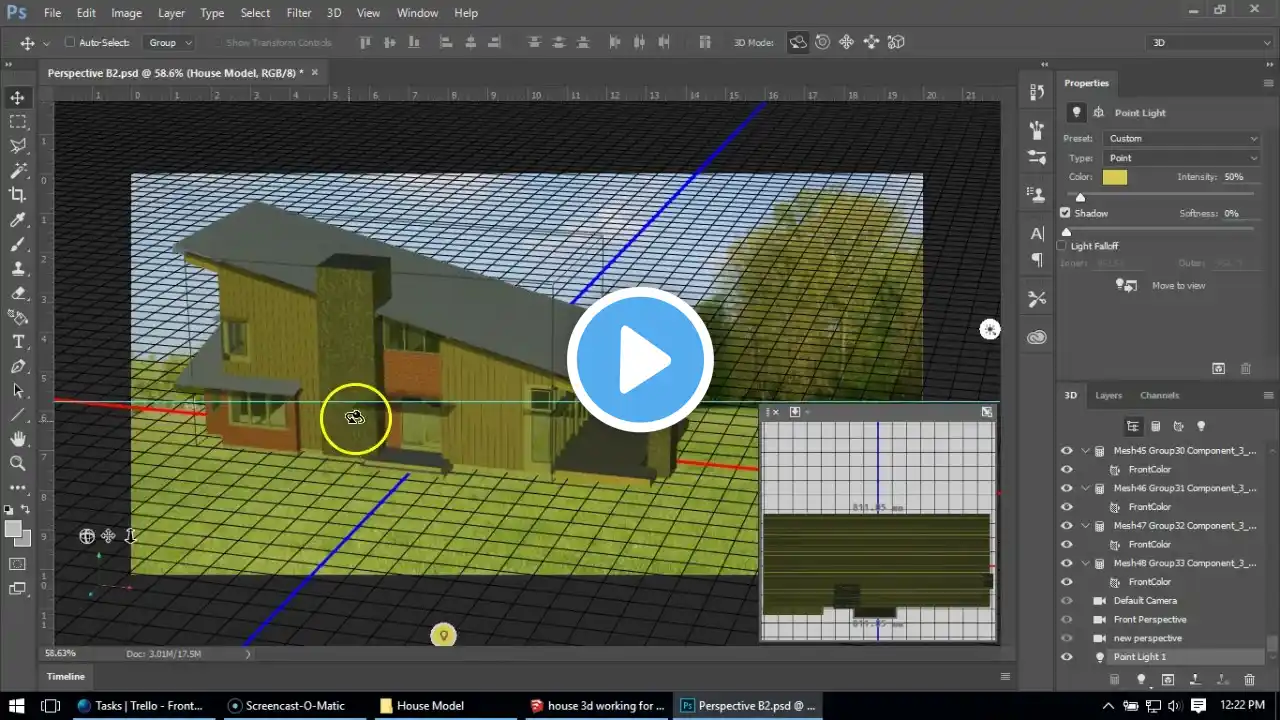Image resolution: width=1280 pixels, height=720 pixels.
Task: Open the Filter menu
Action: (298, 13)
